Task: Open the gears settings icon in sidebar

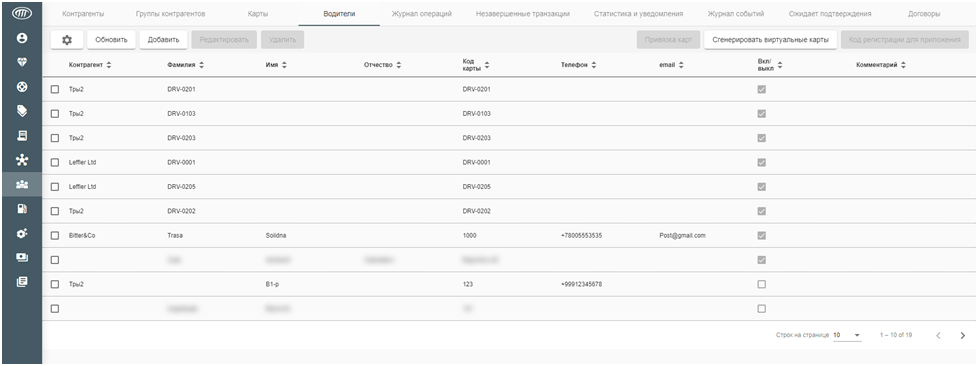Action: [x=22, y=233]
